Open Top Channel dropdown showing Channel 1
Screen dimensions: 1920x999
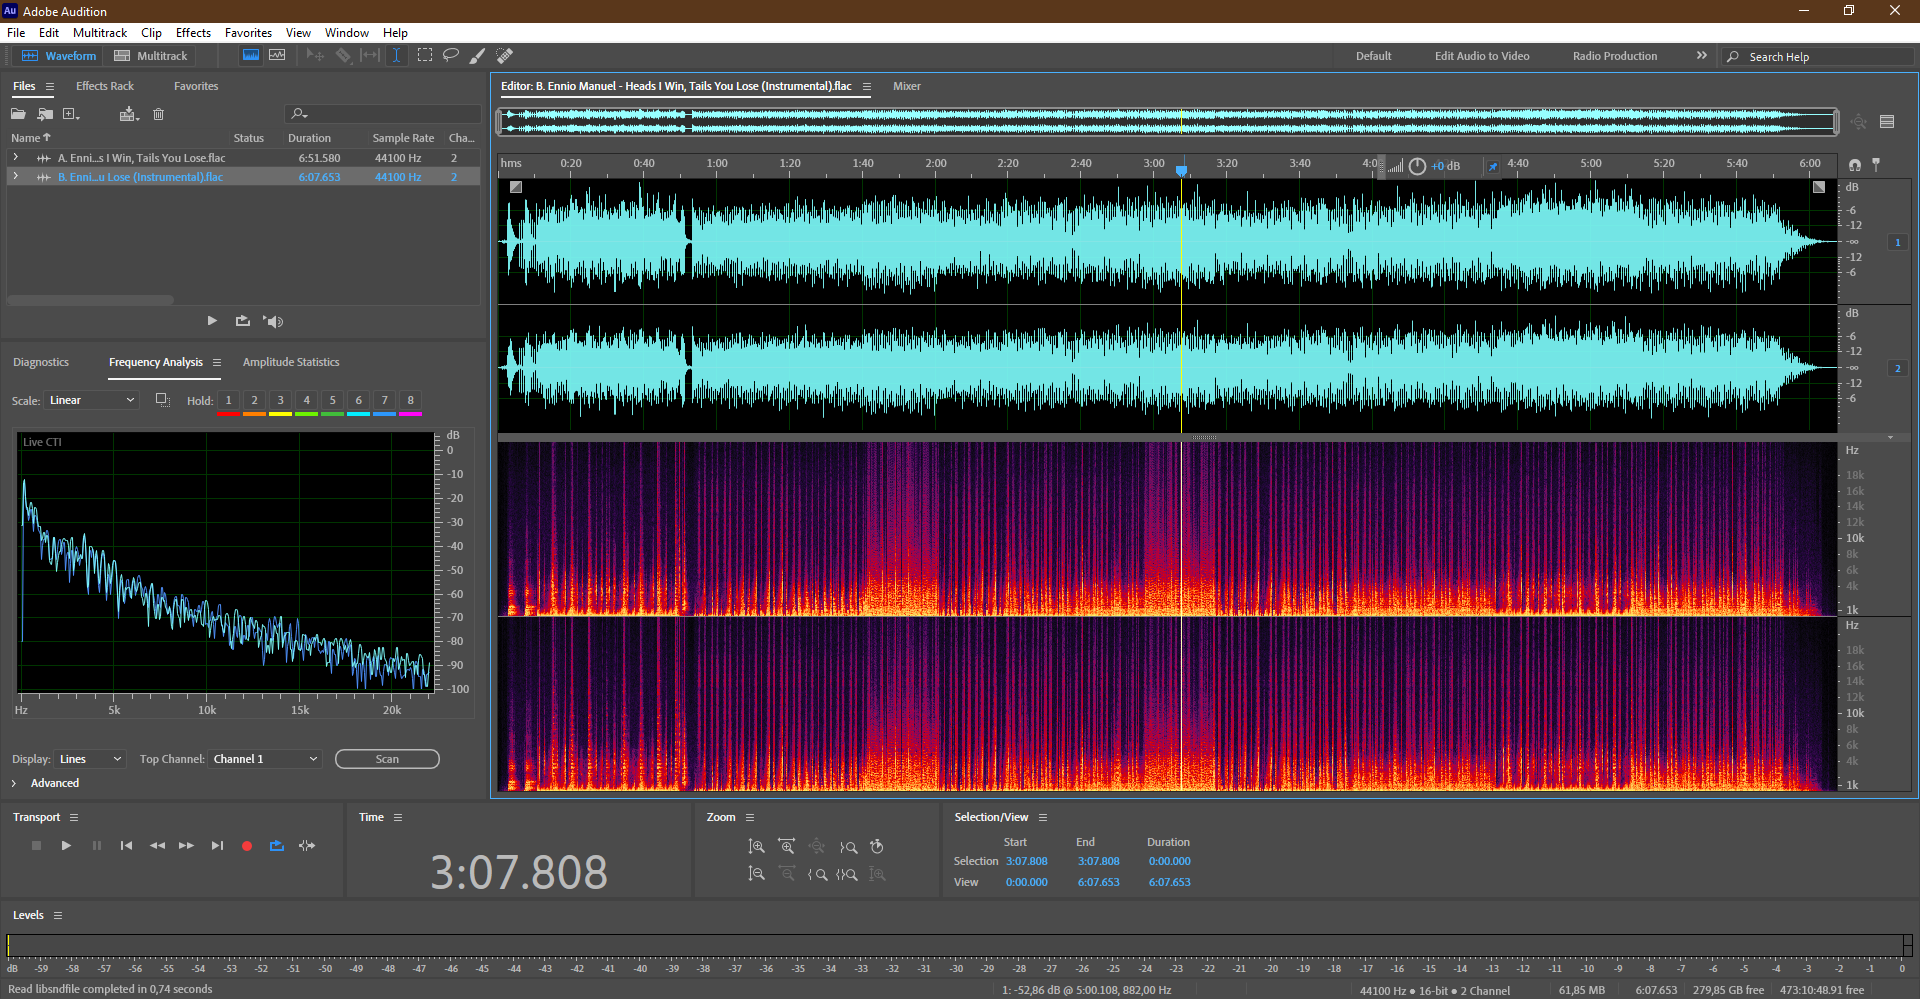pyautogui.click(x=265, y=759)
